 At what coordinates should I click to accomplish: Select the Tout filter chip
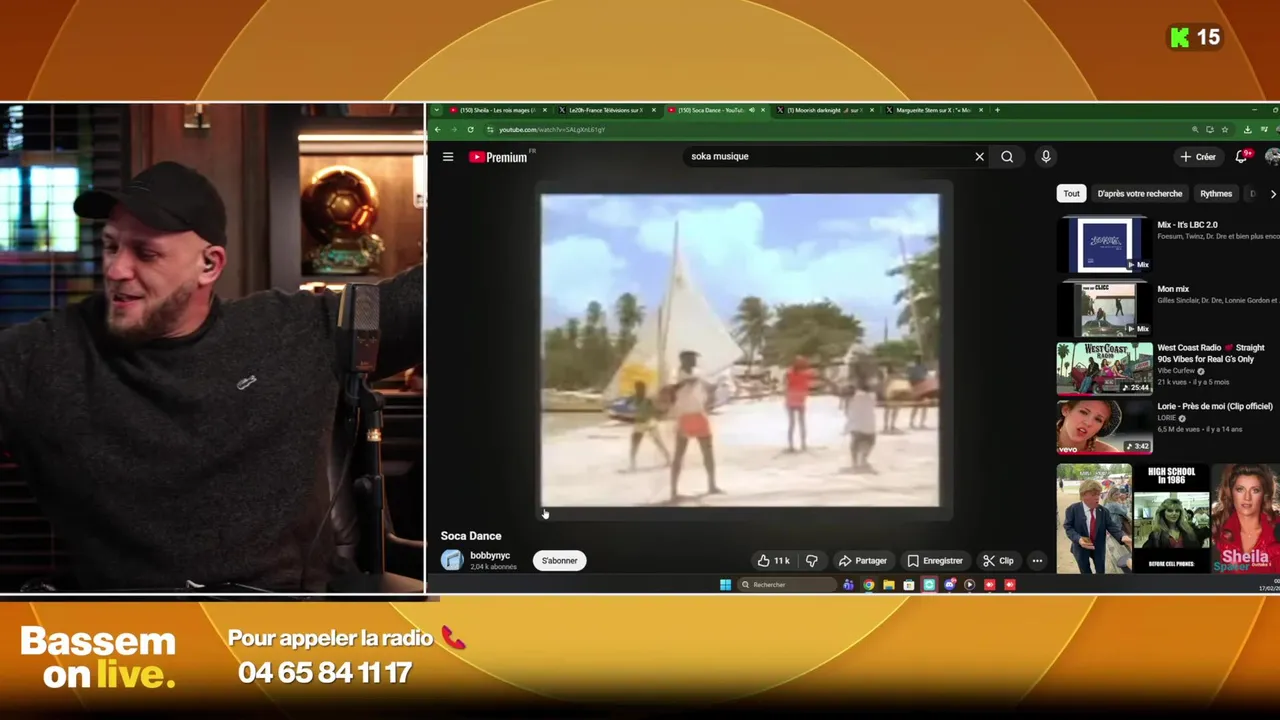coord(1071,194)
